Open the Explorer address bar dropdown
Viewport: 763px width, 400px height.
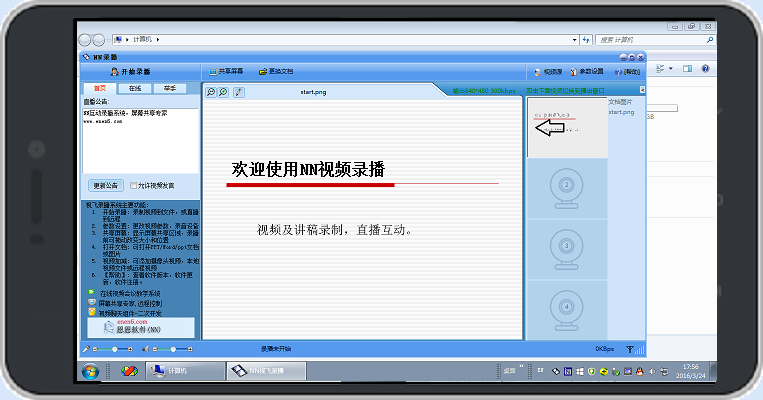tap(575, 40)
